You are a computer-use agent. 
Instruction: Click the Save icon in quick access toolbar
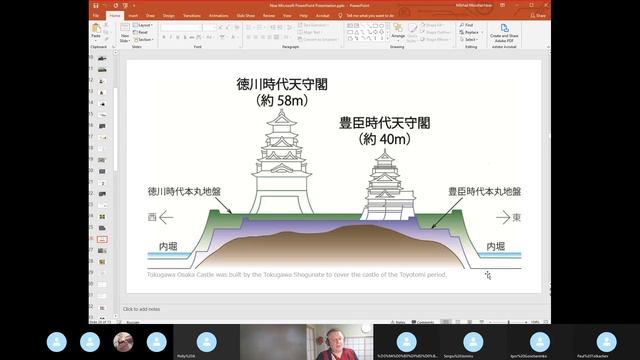click(x=96, y=6)
